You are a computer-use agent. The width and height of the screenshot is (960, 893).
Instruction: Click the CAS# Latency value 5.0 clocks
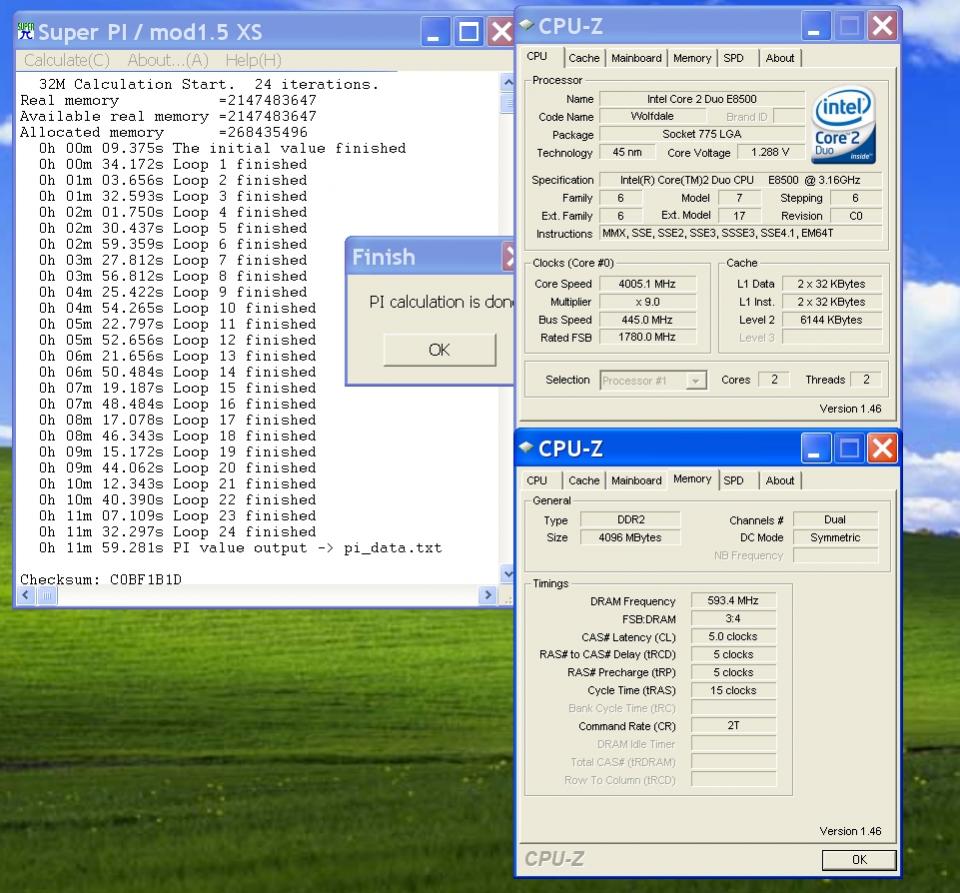pos(733,637)
